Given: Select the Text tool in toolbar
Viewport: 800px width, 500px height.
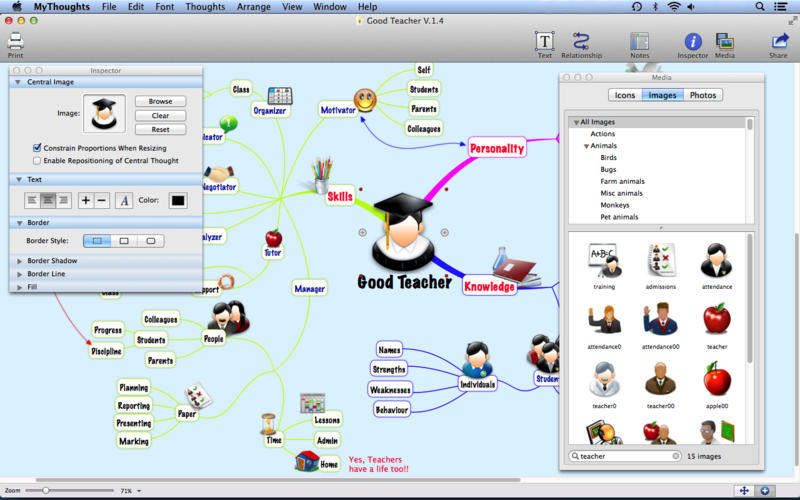Looking at the screenshot, I should click(544, 41).
